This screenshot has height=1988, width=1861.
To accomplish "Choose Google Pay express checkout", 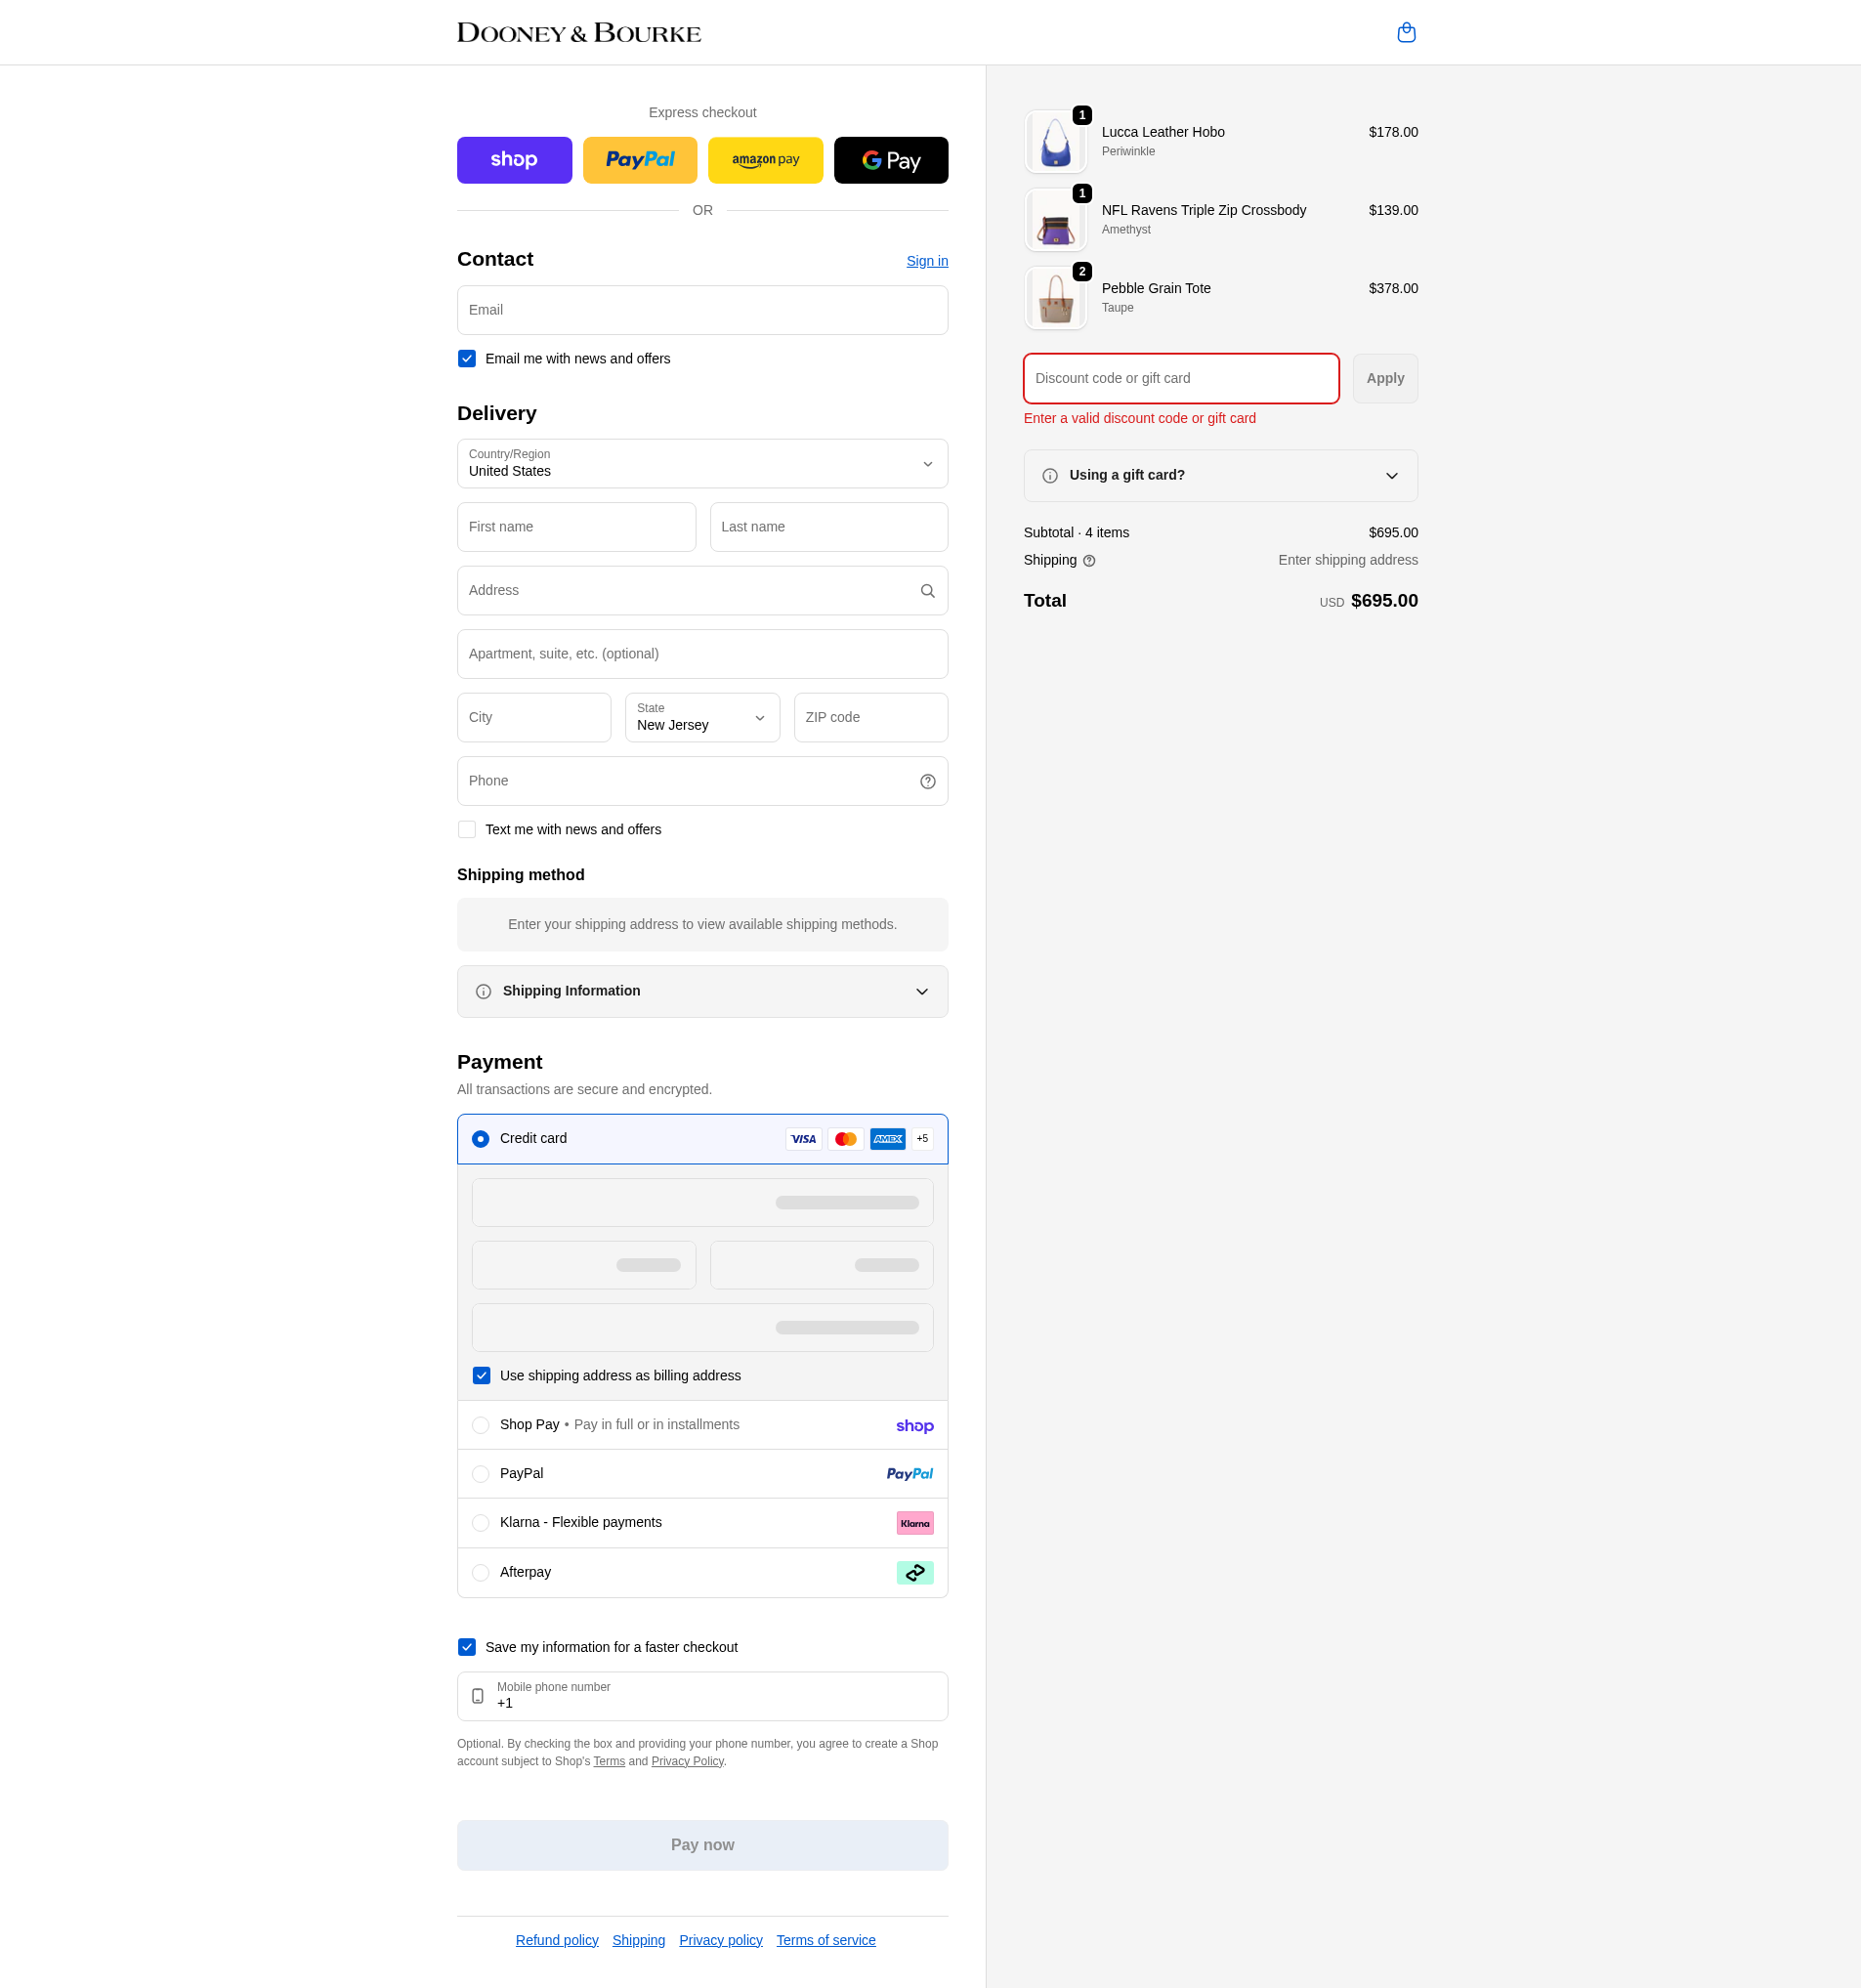I will pos(891,160).
